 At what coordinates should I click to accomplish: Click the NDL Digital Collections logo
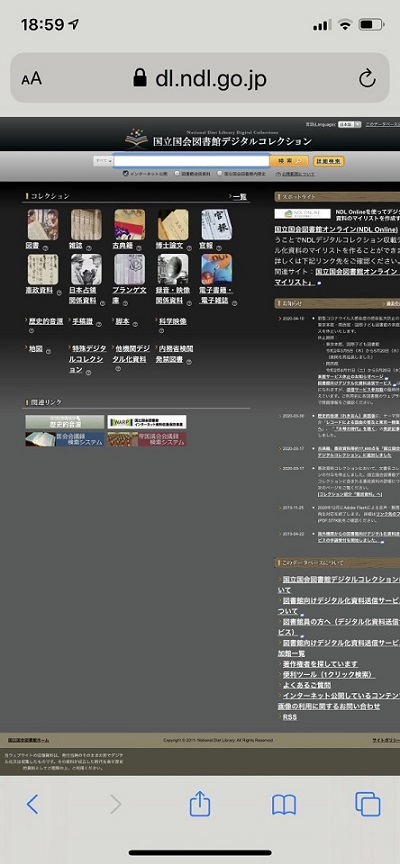[x=218, y=139]
